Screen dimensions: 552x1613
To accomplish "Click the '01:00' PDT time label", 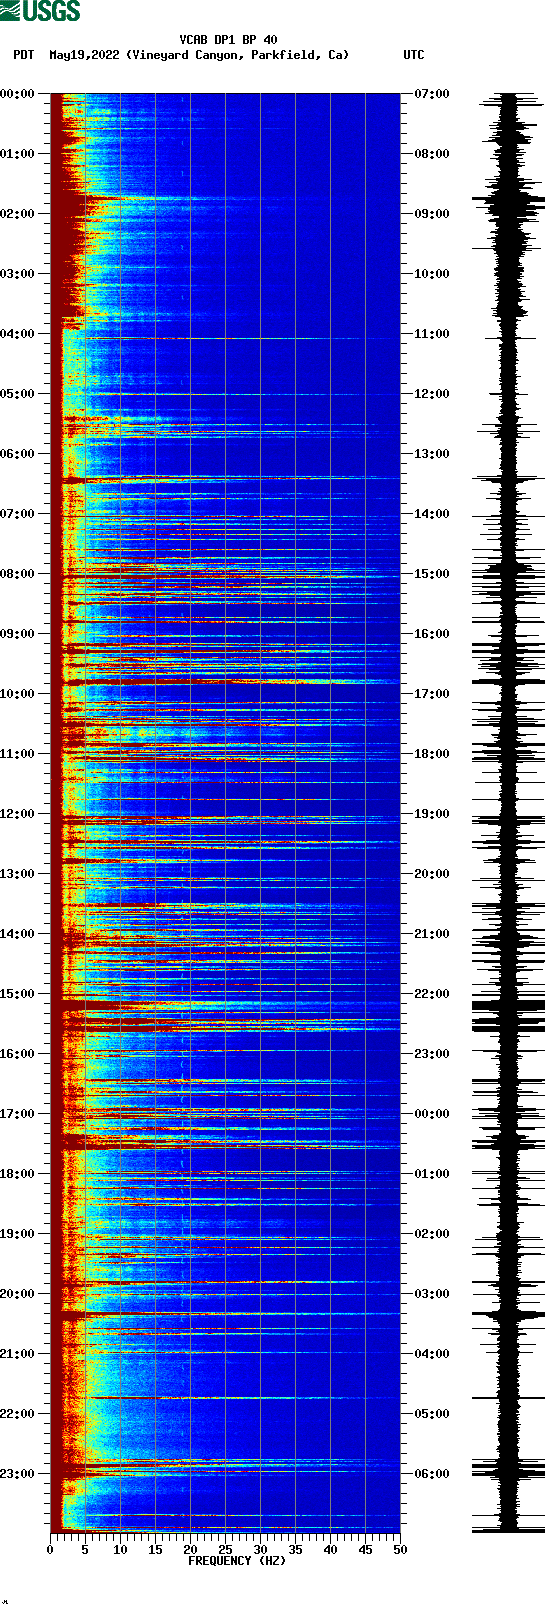I will pyautogui.click(x=18, y=154).
